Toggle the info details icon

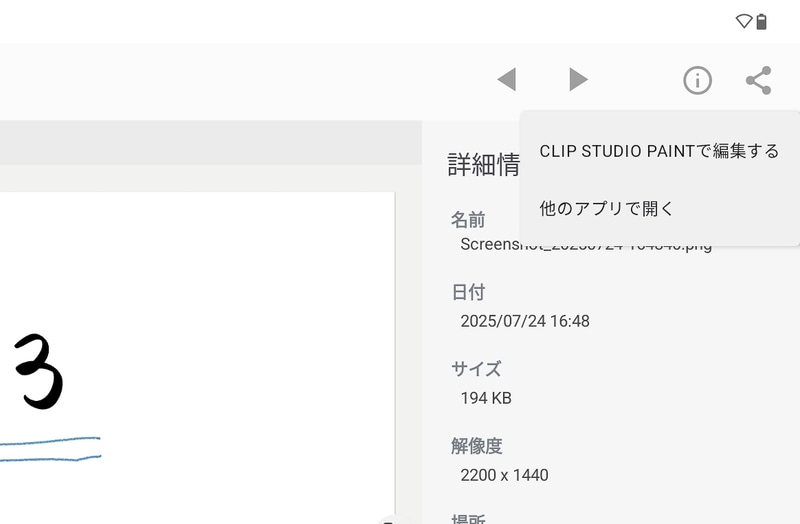pos(697,80)
